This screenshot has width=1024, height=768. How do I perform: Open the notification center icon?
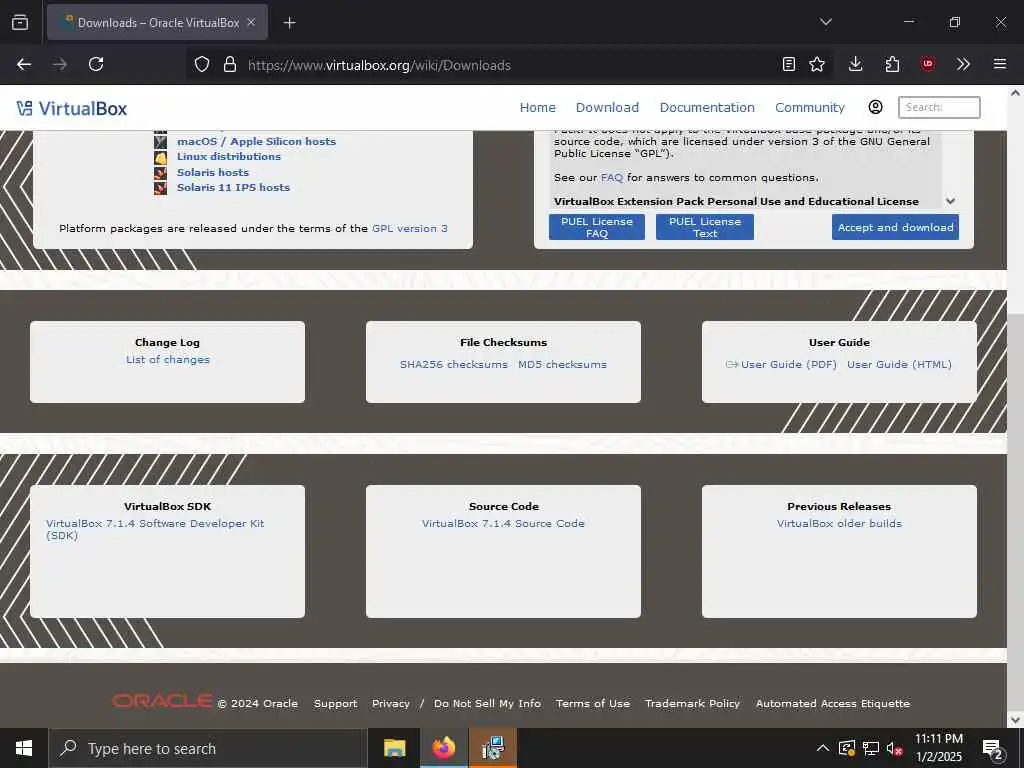[992, 750]
